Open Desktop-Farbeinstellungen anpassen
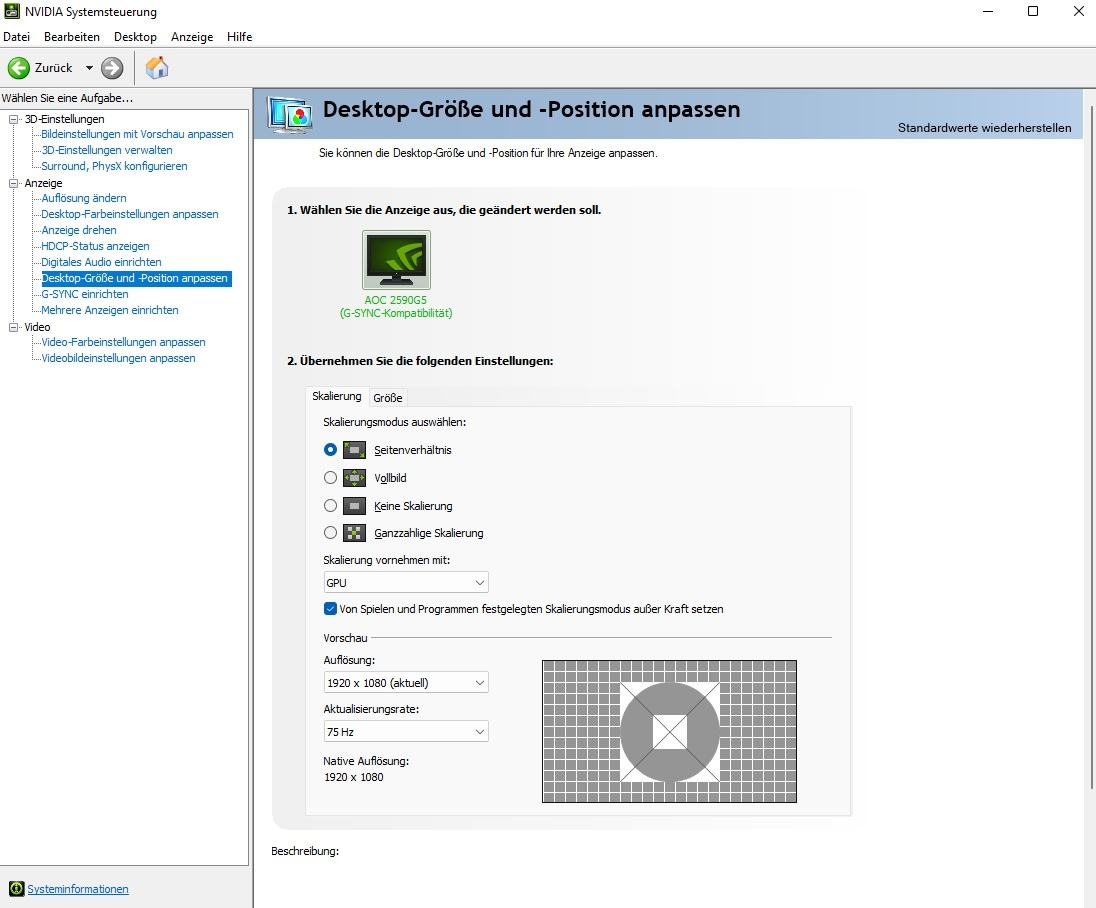 (129, 215)
